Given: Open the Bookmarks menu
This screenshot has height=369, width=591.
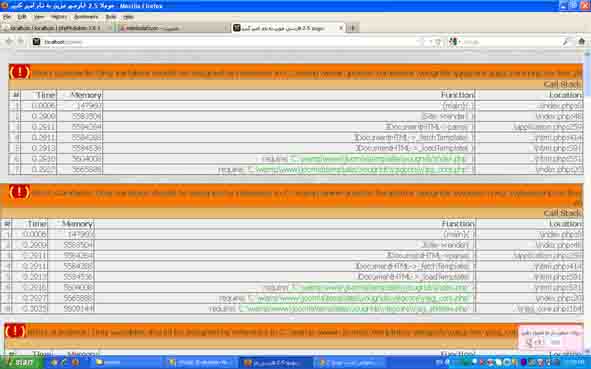Looking at the screenshot, I should pyautogui.click(x=86, y=17).
